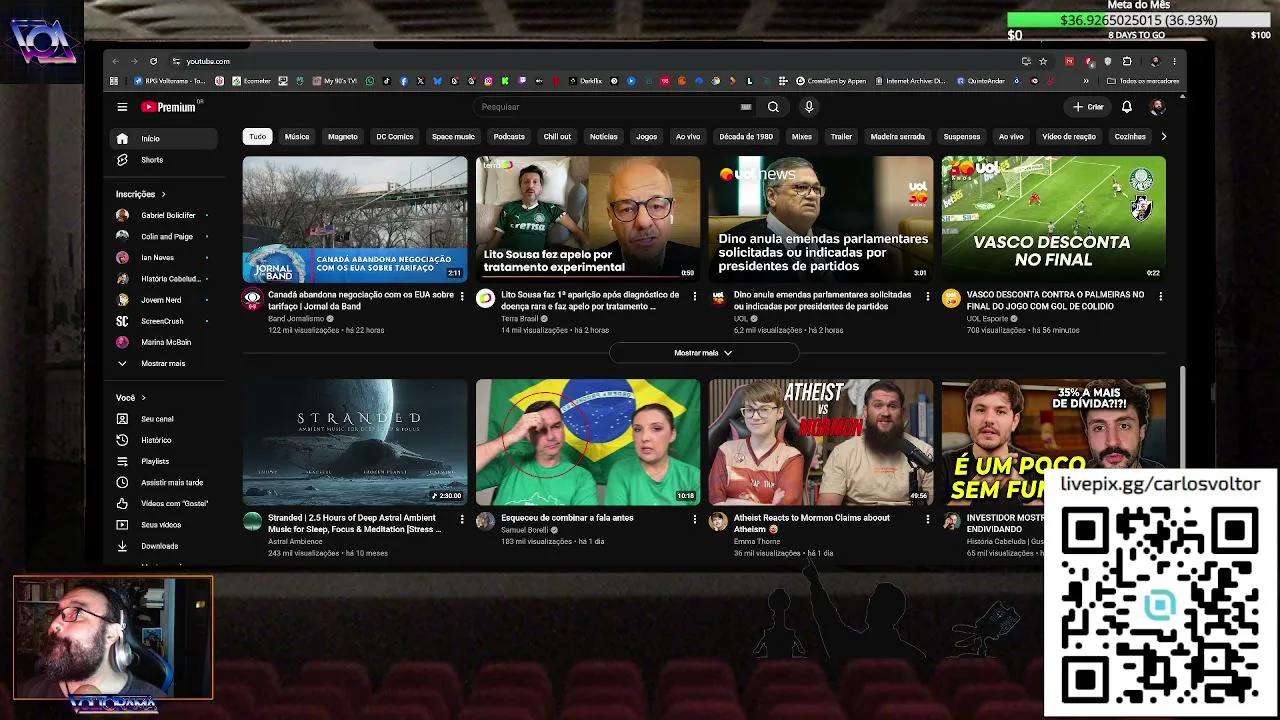Viewport: 1280px width, 720px height.
Task: Click the Criar button
Action: [1088, 107]
